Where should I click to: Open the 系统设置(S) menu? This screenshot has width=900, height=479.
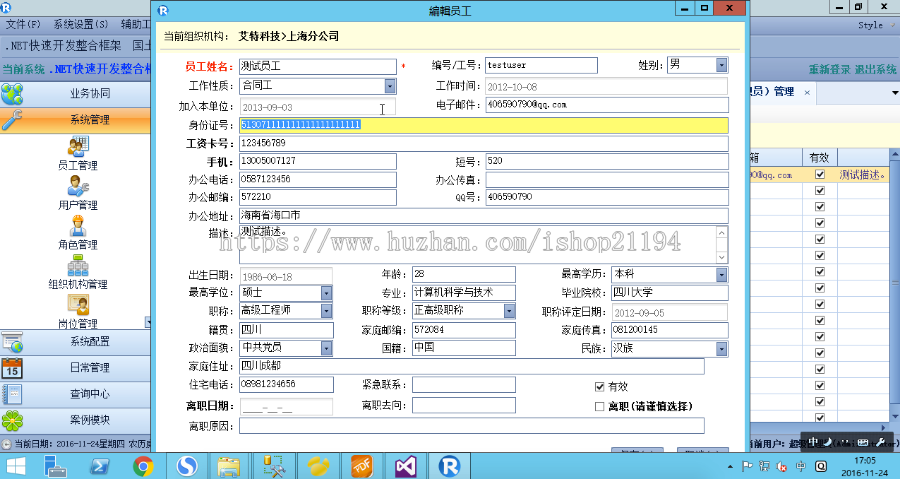pyautogui.click(x=80, y=25)
